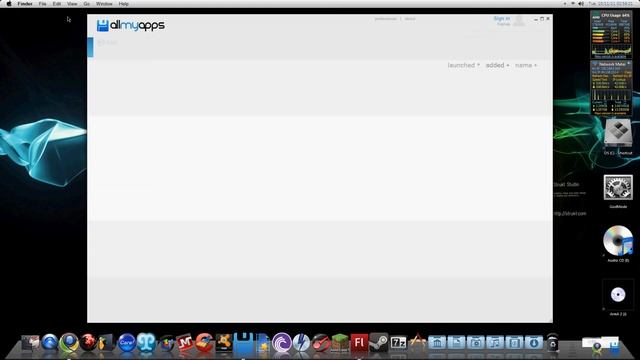Screen dimensions: 640x360
Task: Launch 7-Zip from the dock
Action: [x=398, y=342]
